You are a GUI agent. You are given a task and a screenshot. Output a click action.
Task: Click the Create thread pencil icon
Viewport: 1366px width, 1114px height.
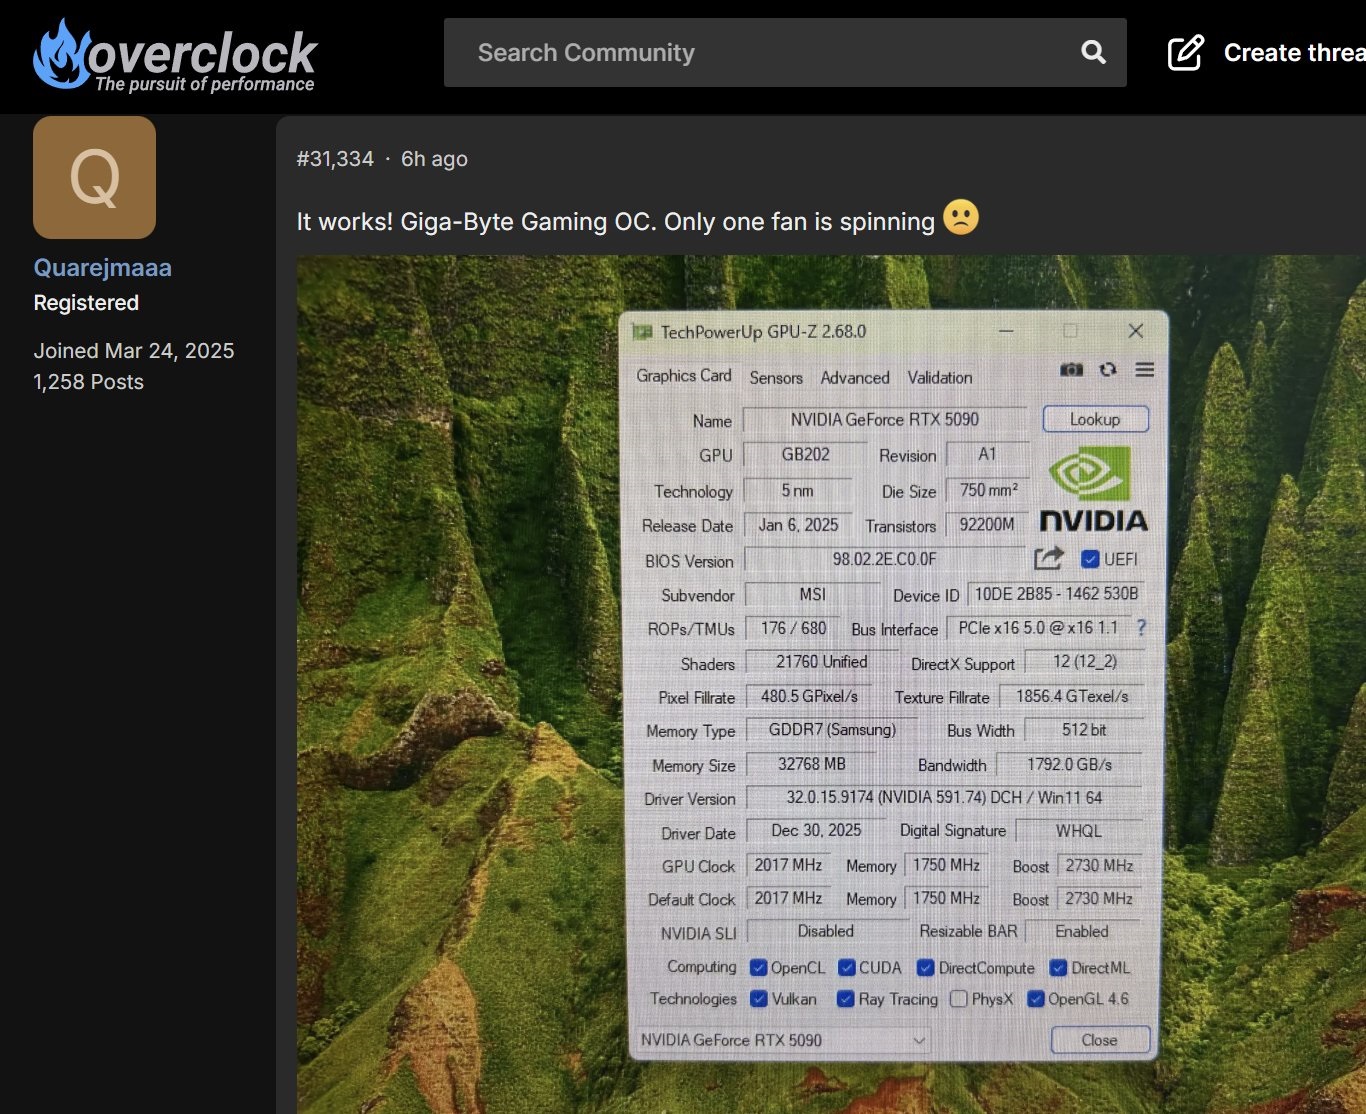coord(1186,52)
